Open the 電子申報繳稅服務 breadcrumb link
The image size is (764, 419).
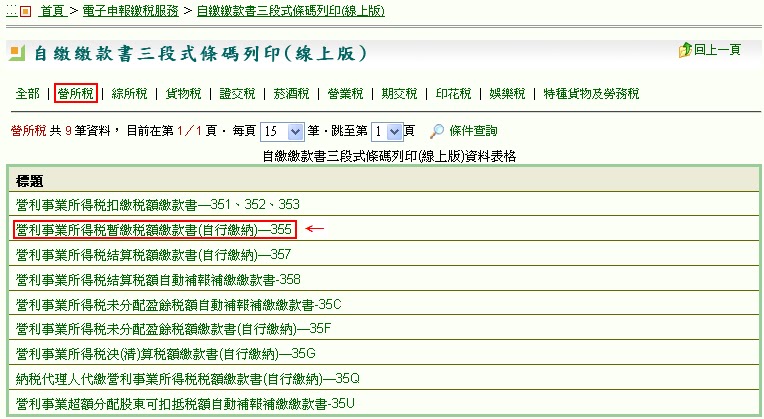pyautogui.click(x=131, y=11)
